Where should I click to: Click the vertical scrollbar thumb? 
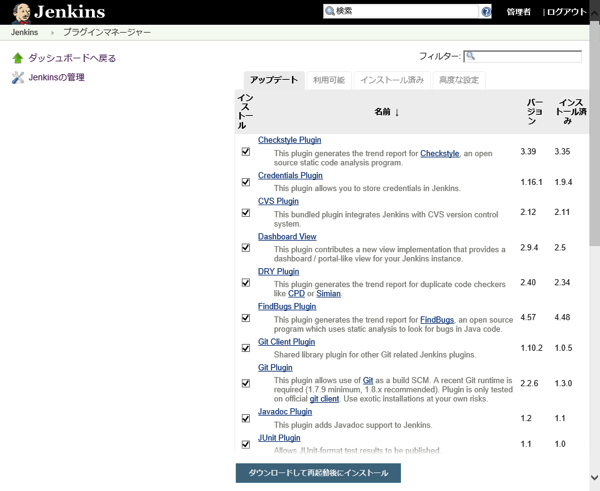[594, 134]
